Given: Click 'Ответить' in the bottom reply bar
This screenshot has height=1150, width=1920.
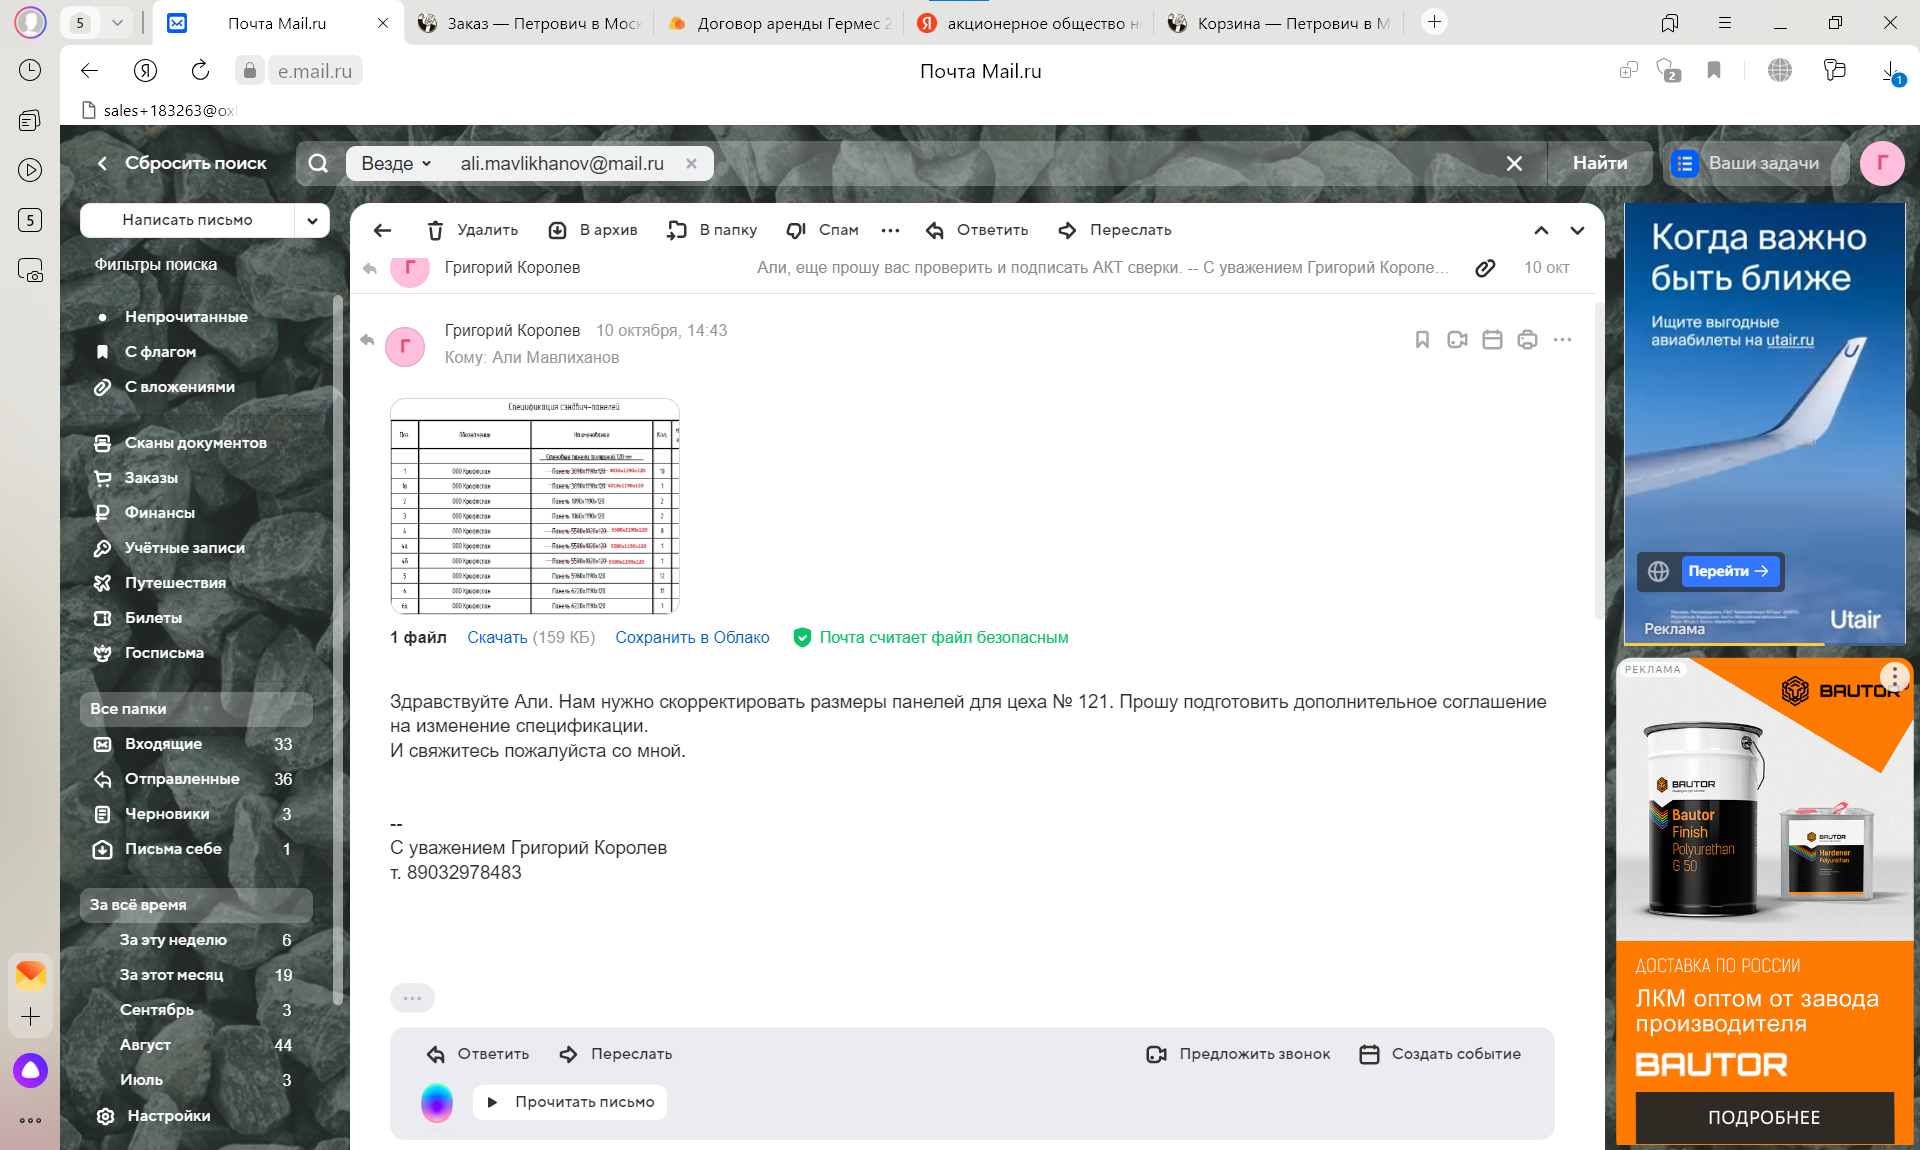Looking at the screenshot, I should (478, 1054).
